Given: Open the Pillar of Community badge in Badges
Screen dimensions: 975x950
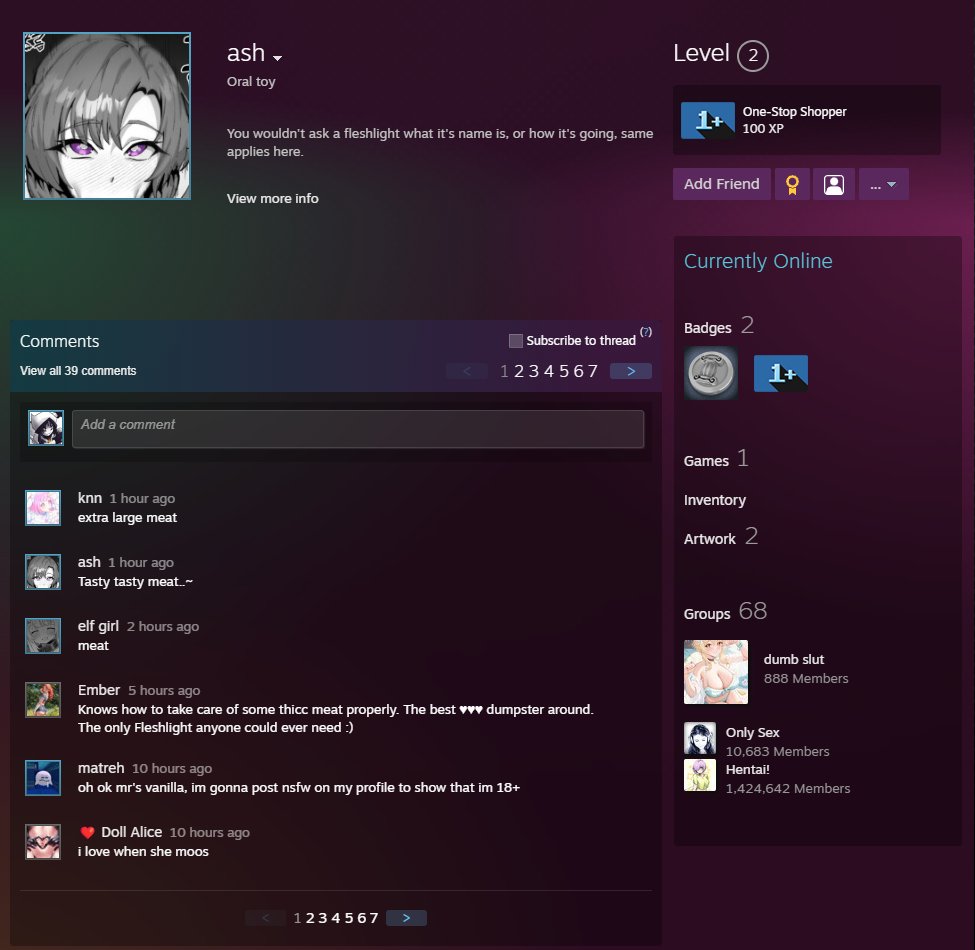Looking at the screenshot, I should pyautogui.click(x=711, y=371).
